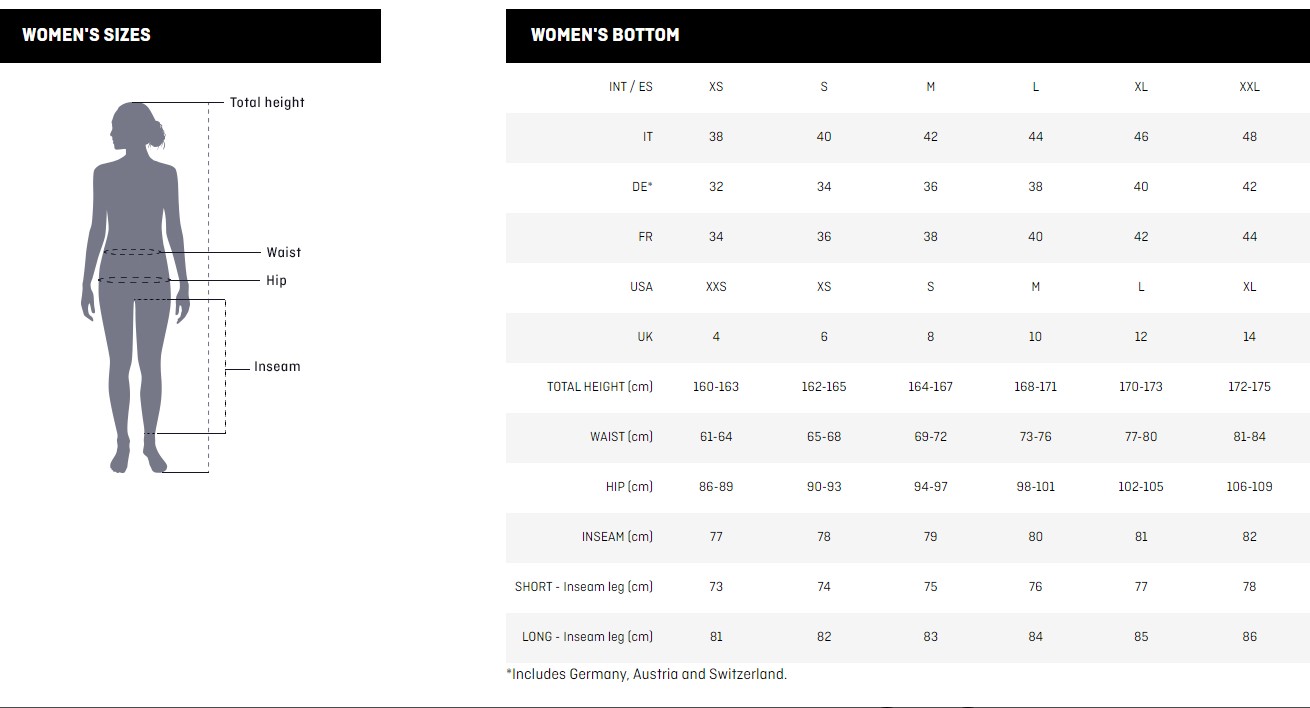Viewport: 1310px width, 708px height.
Task: Select the LONG - Inseam leg row label
Action: [587, 637]
